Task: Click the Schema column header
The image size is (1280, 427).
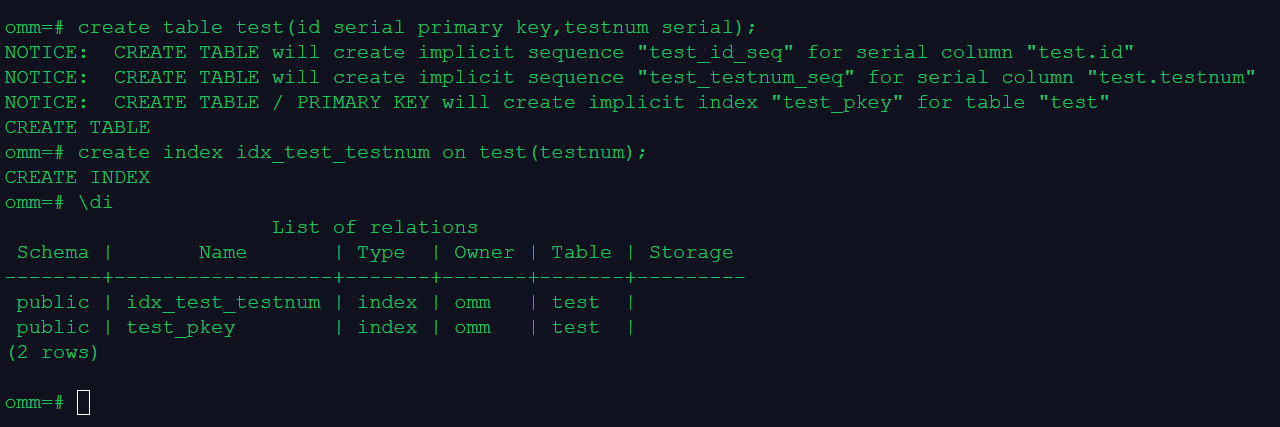Action: (x=52, y=252)
